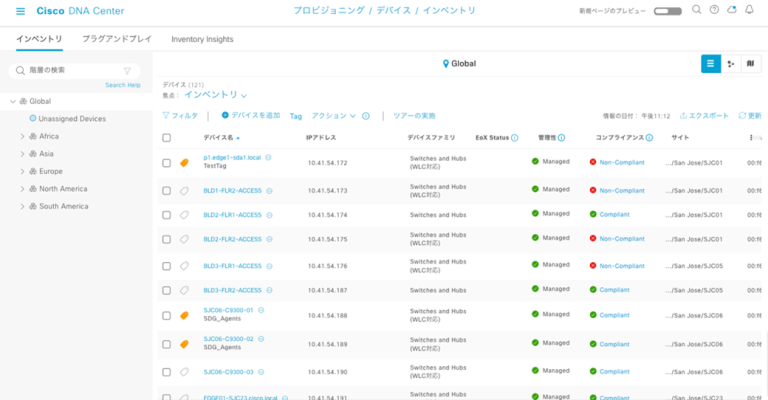
Task: Click IP address 10.41.54.174 cell
Action: coord(328,215)
